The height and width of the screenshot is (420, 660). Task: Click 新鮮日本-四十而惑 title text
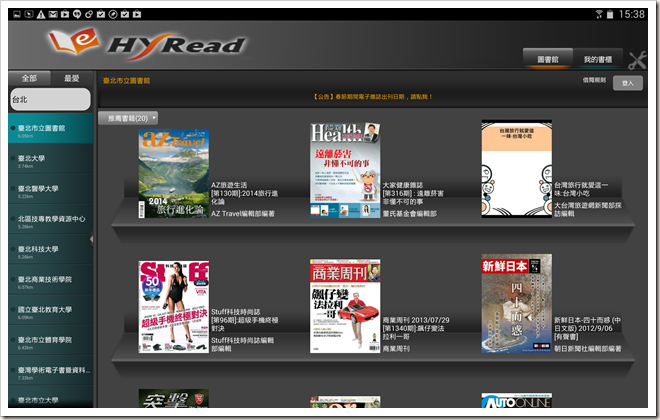coord(587,328)
